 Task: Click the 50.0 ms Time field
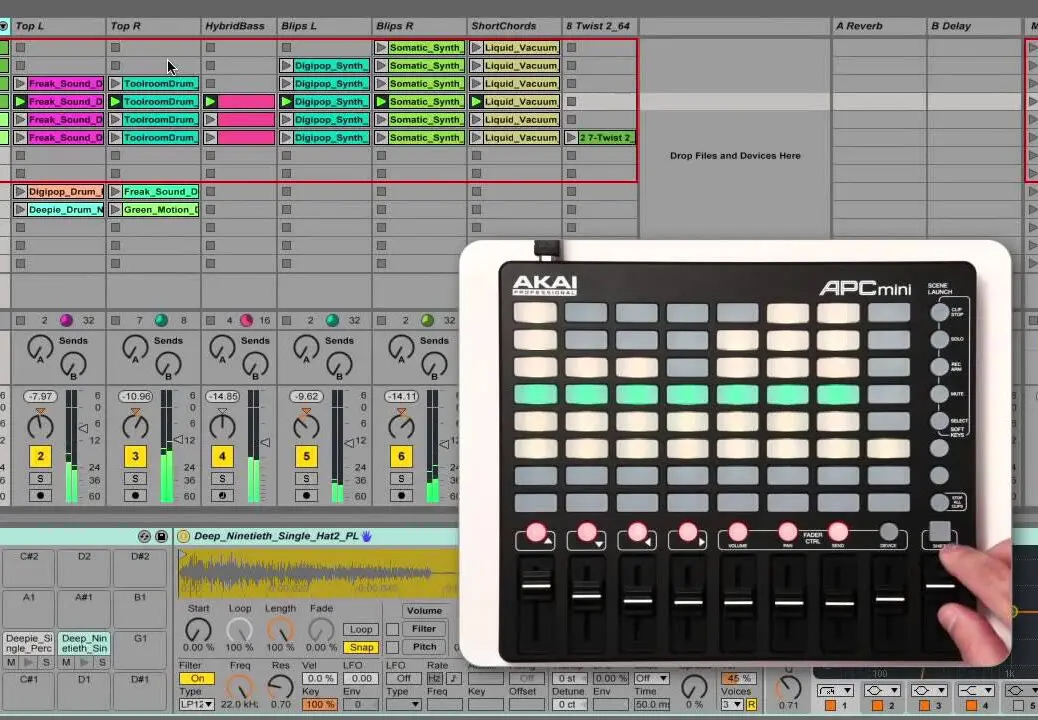click(x=651, y=705)
